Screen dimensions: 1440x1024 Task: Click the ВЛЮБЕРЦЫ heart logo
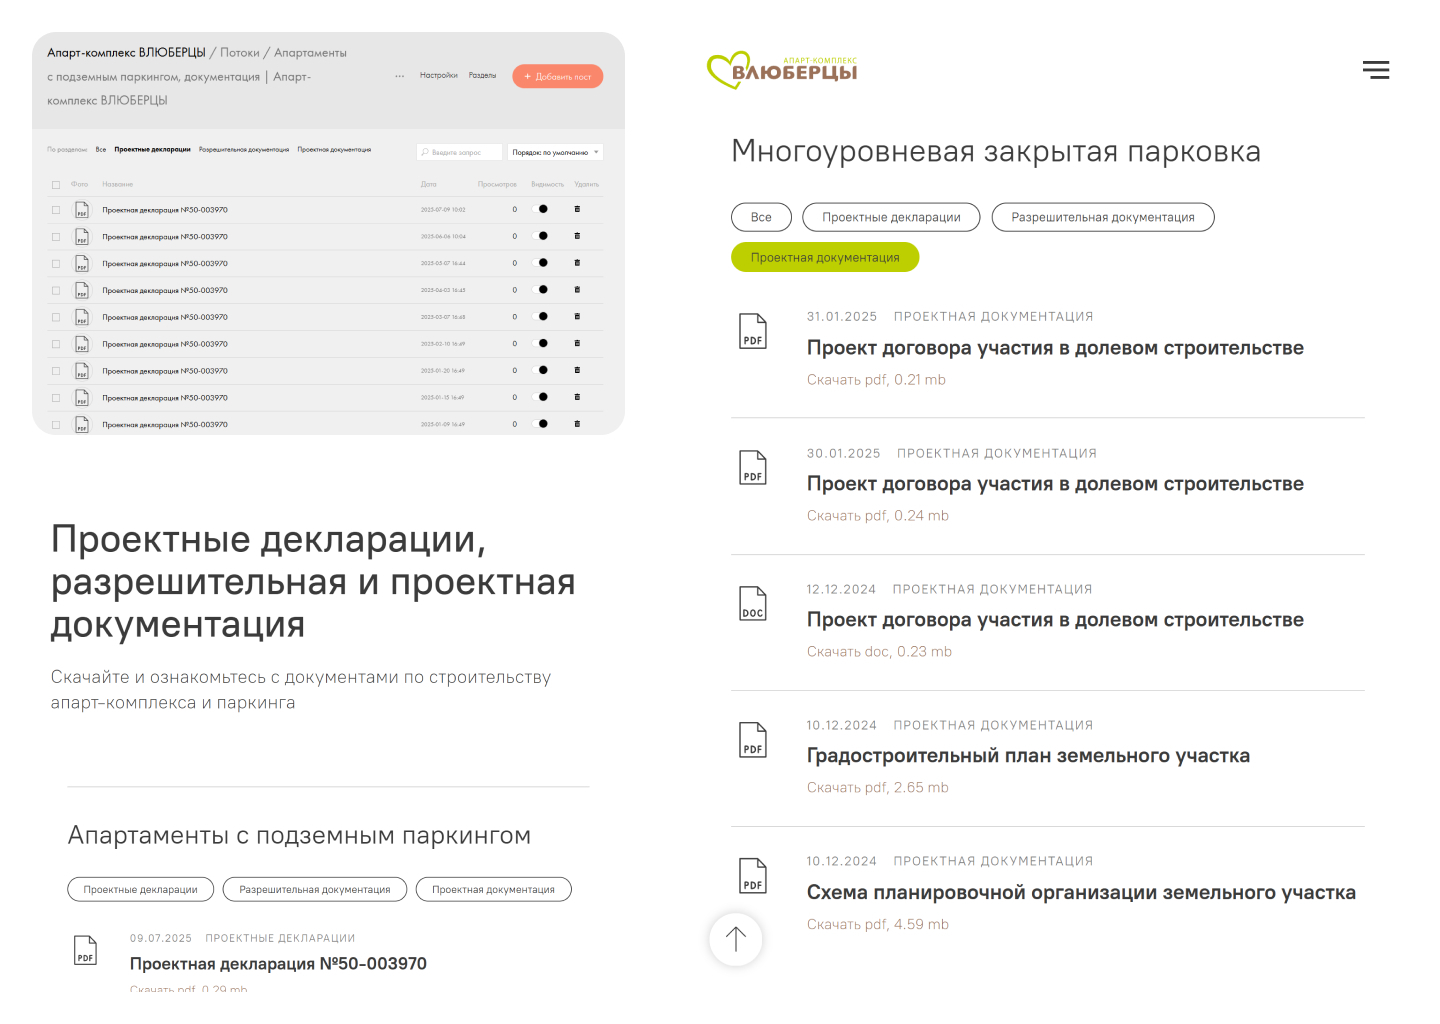[x=782, y=69]
